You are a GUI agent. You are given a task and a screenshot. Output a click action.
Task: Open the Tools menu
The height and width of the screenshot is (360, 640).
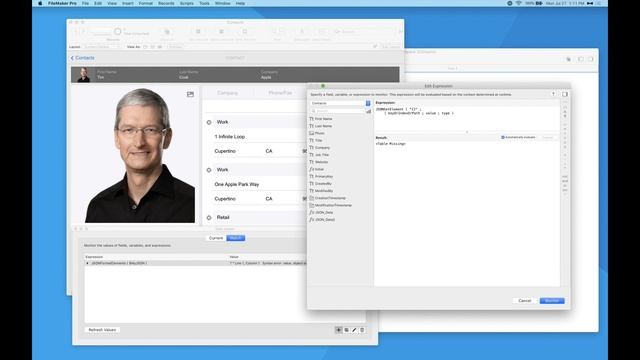click(204, 3)
